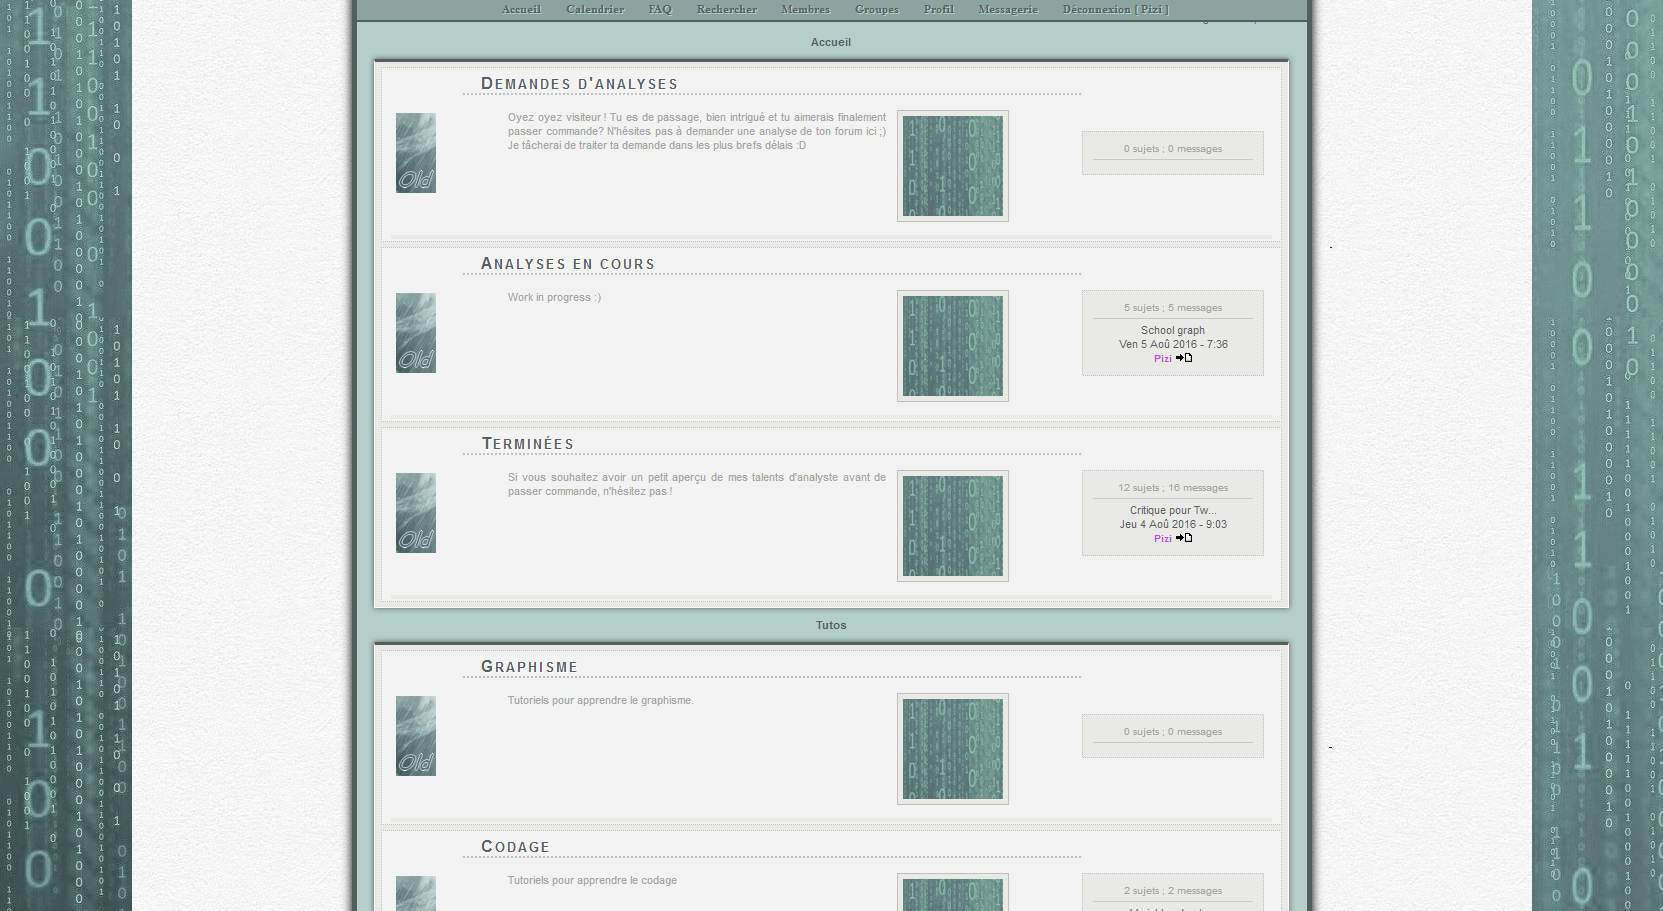Open the School graph last topic link
This screenshot has height=911, width=1663.
tap(1172, 330)
